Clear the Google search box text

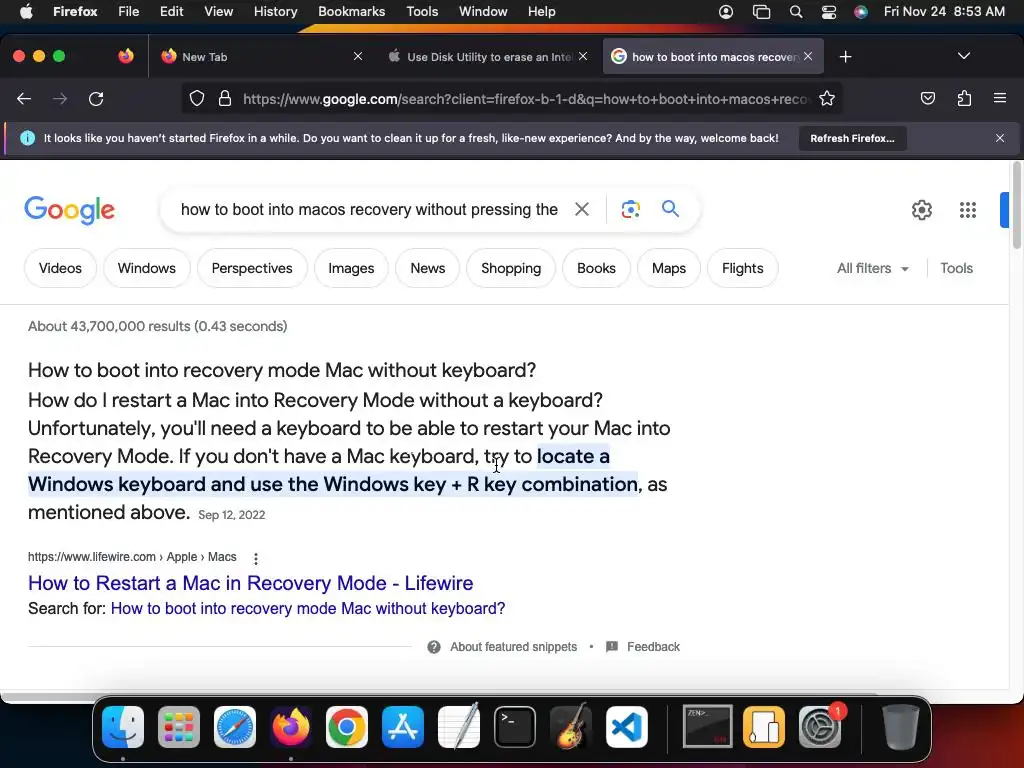[x=581, y=210]
